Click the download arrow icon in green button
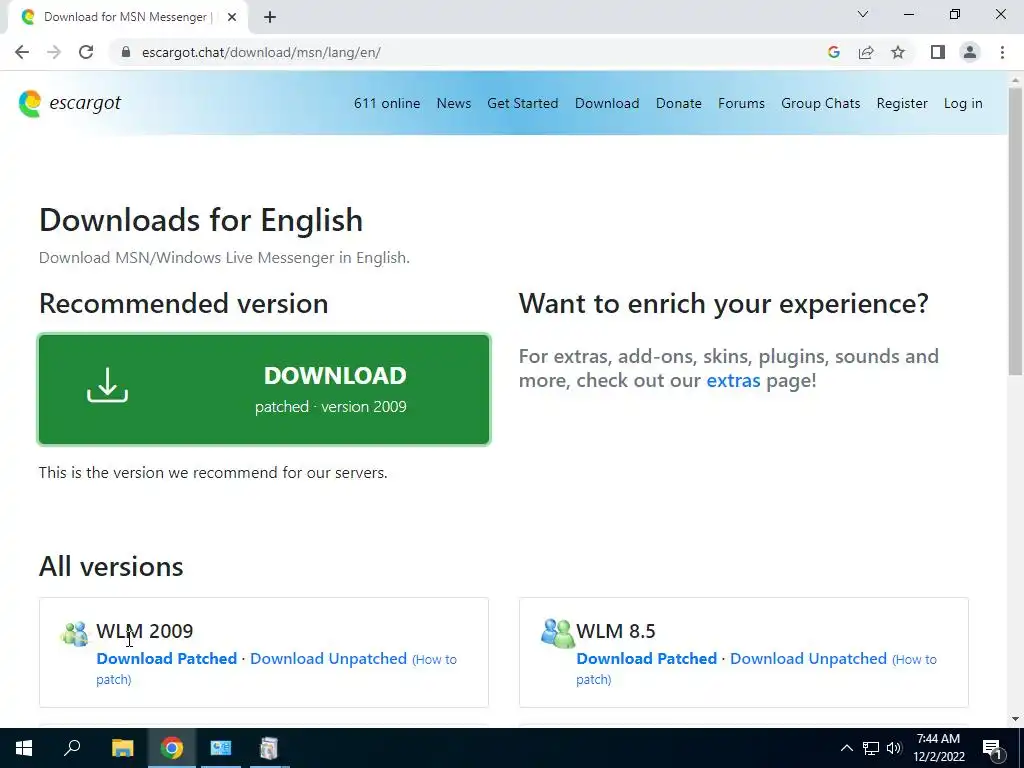 click(108, 385)
